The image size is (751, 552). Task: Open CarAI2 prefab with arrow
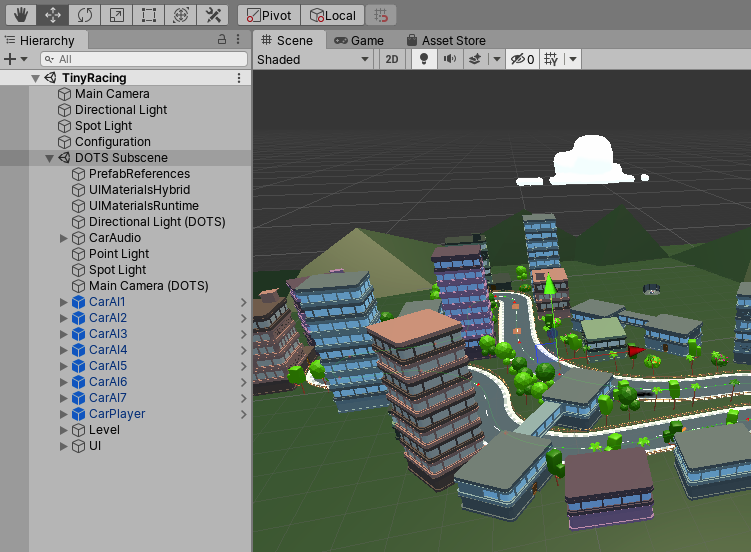pyautogui.click(x=243, y=318)
